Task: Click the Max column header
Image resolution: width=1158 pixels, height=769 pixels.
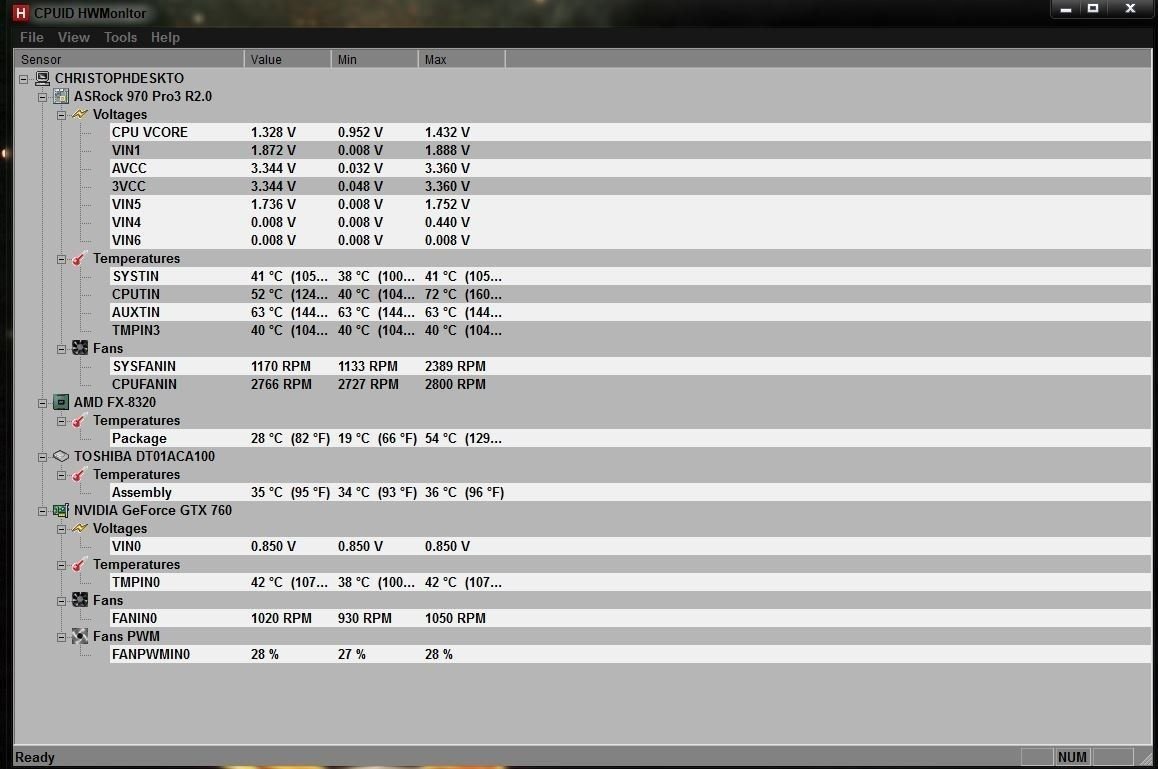Action: (462, 59)
